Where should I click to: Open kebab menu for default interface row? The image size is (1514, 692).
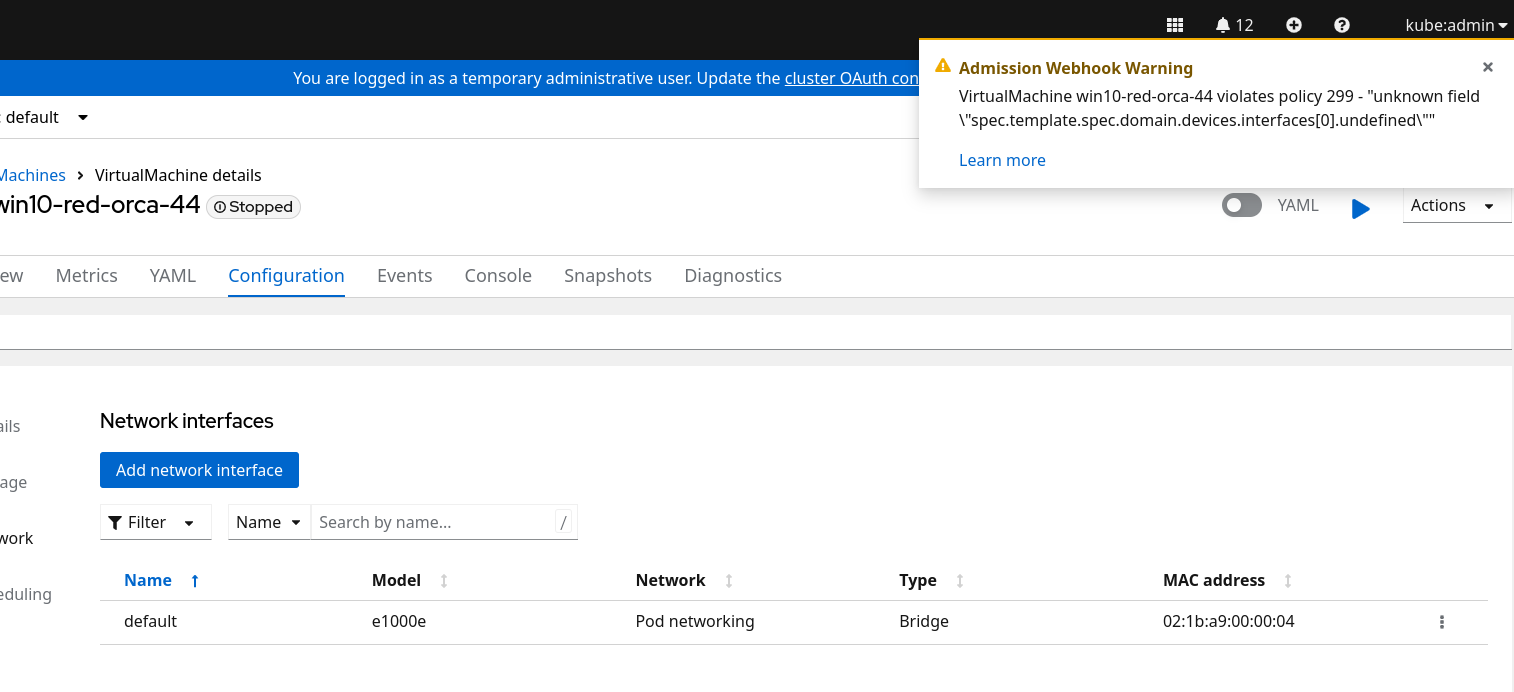click(x=1441, y=622)
